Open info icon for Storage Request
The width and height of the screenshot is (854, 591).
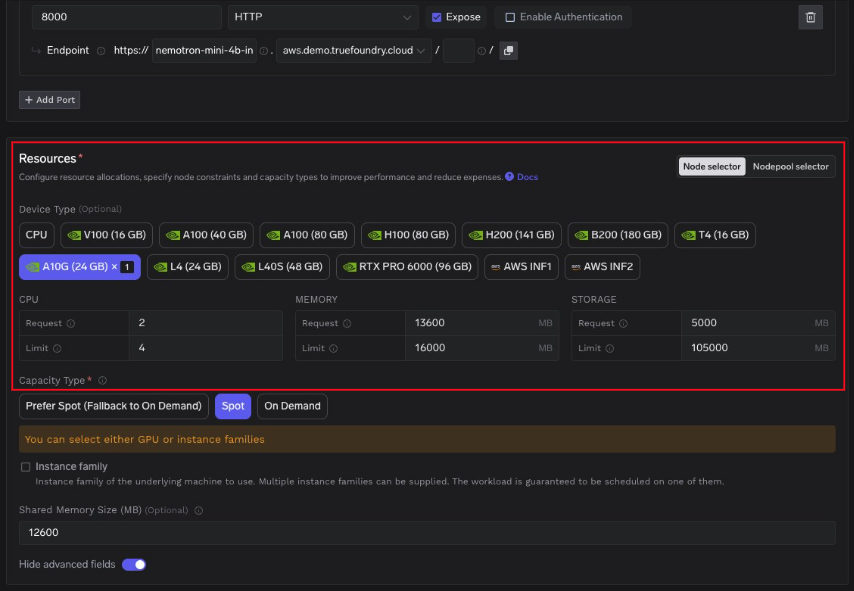(x=623, y=324)
